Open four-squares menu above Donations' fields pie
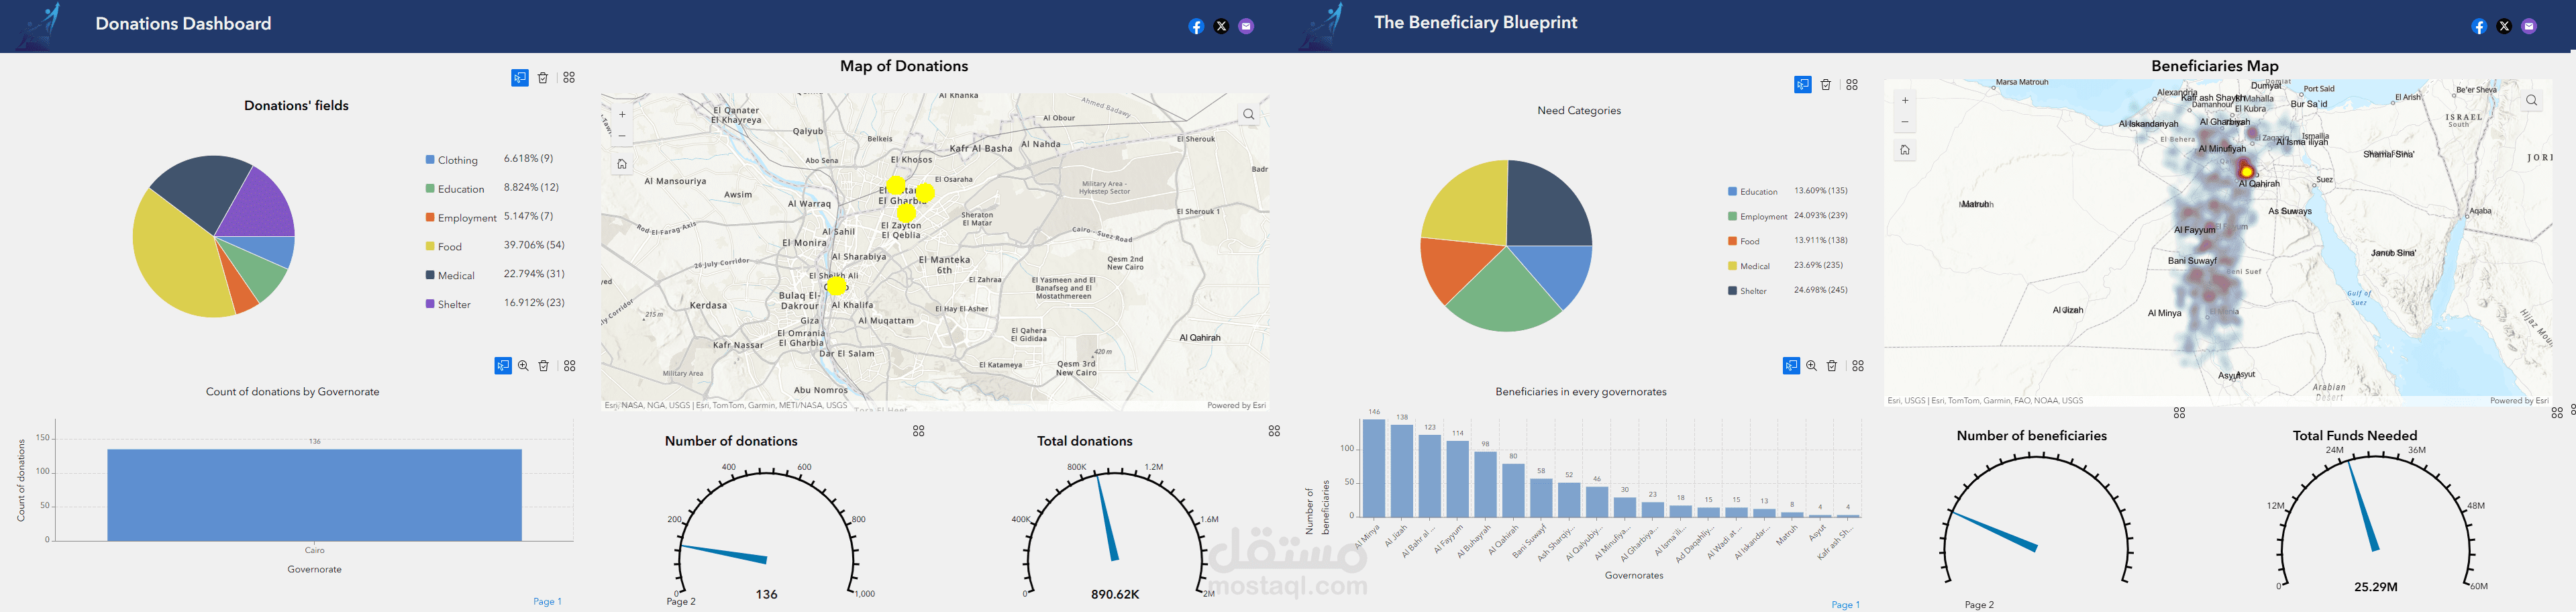Image resolution: width=2576 pixels, height=612 pixels. pos(569,78)
